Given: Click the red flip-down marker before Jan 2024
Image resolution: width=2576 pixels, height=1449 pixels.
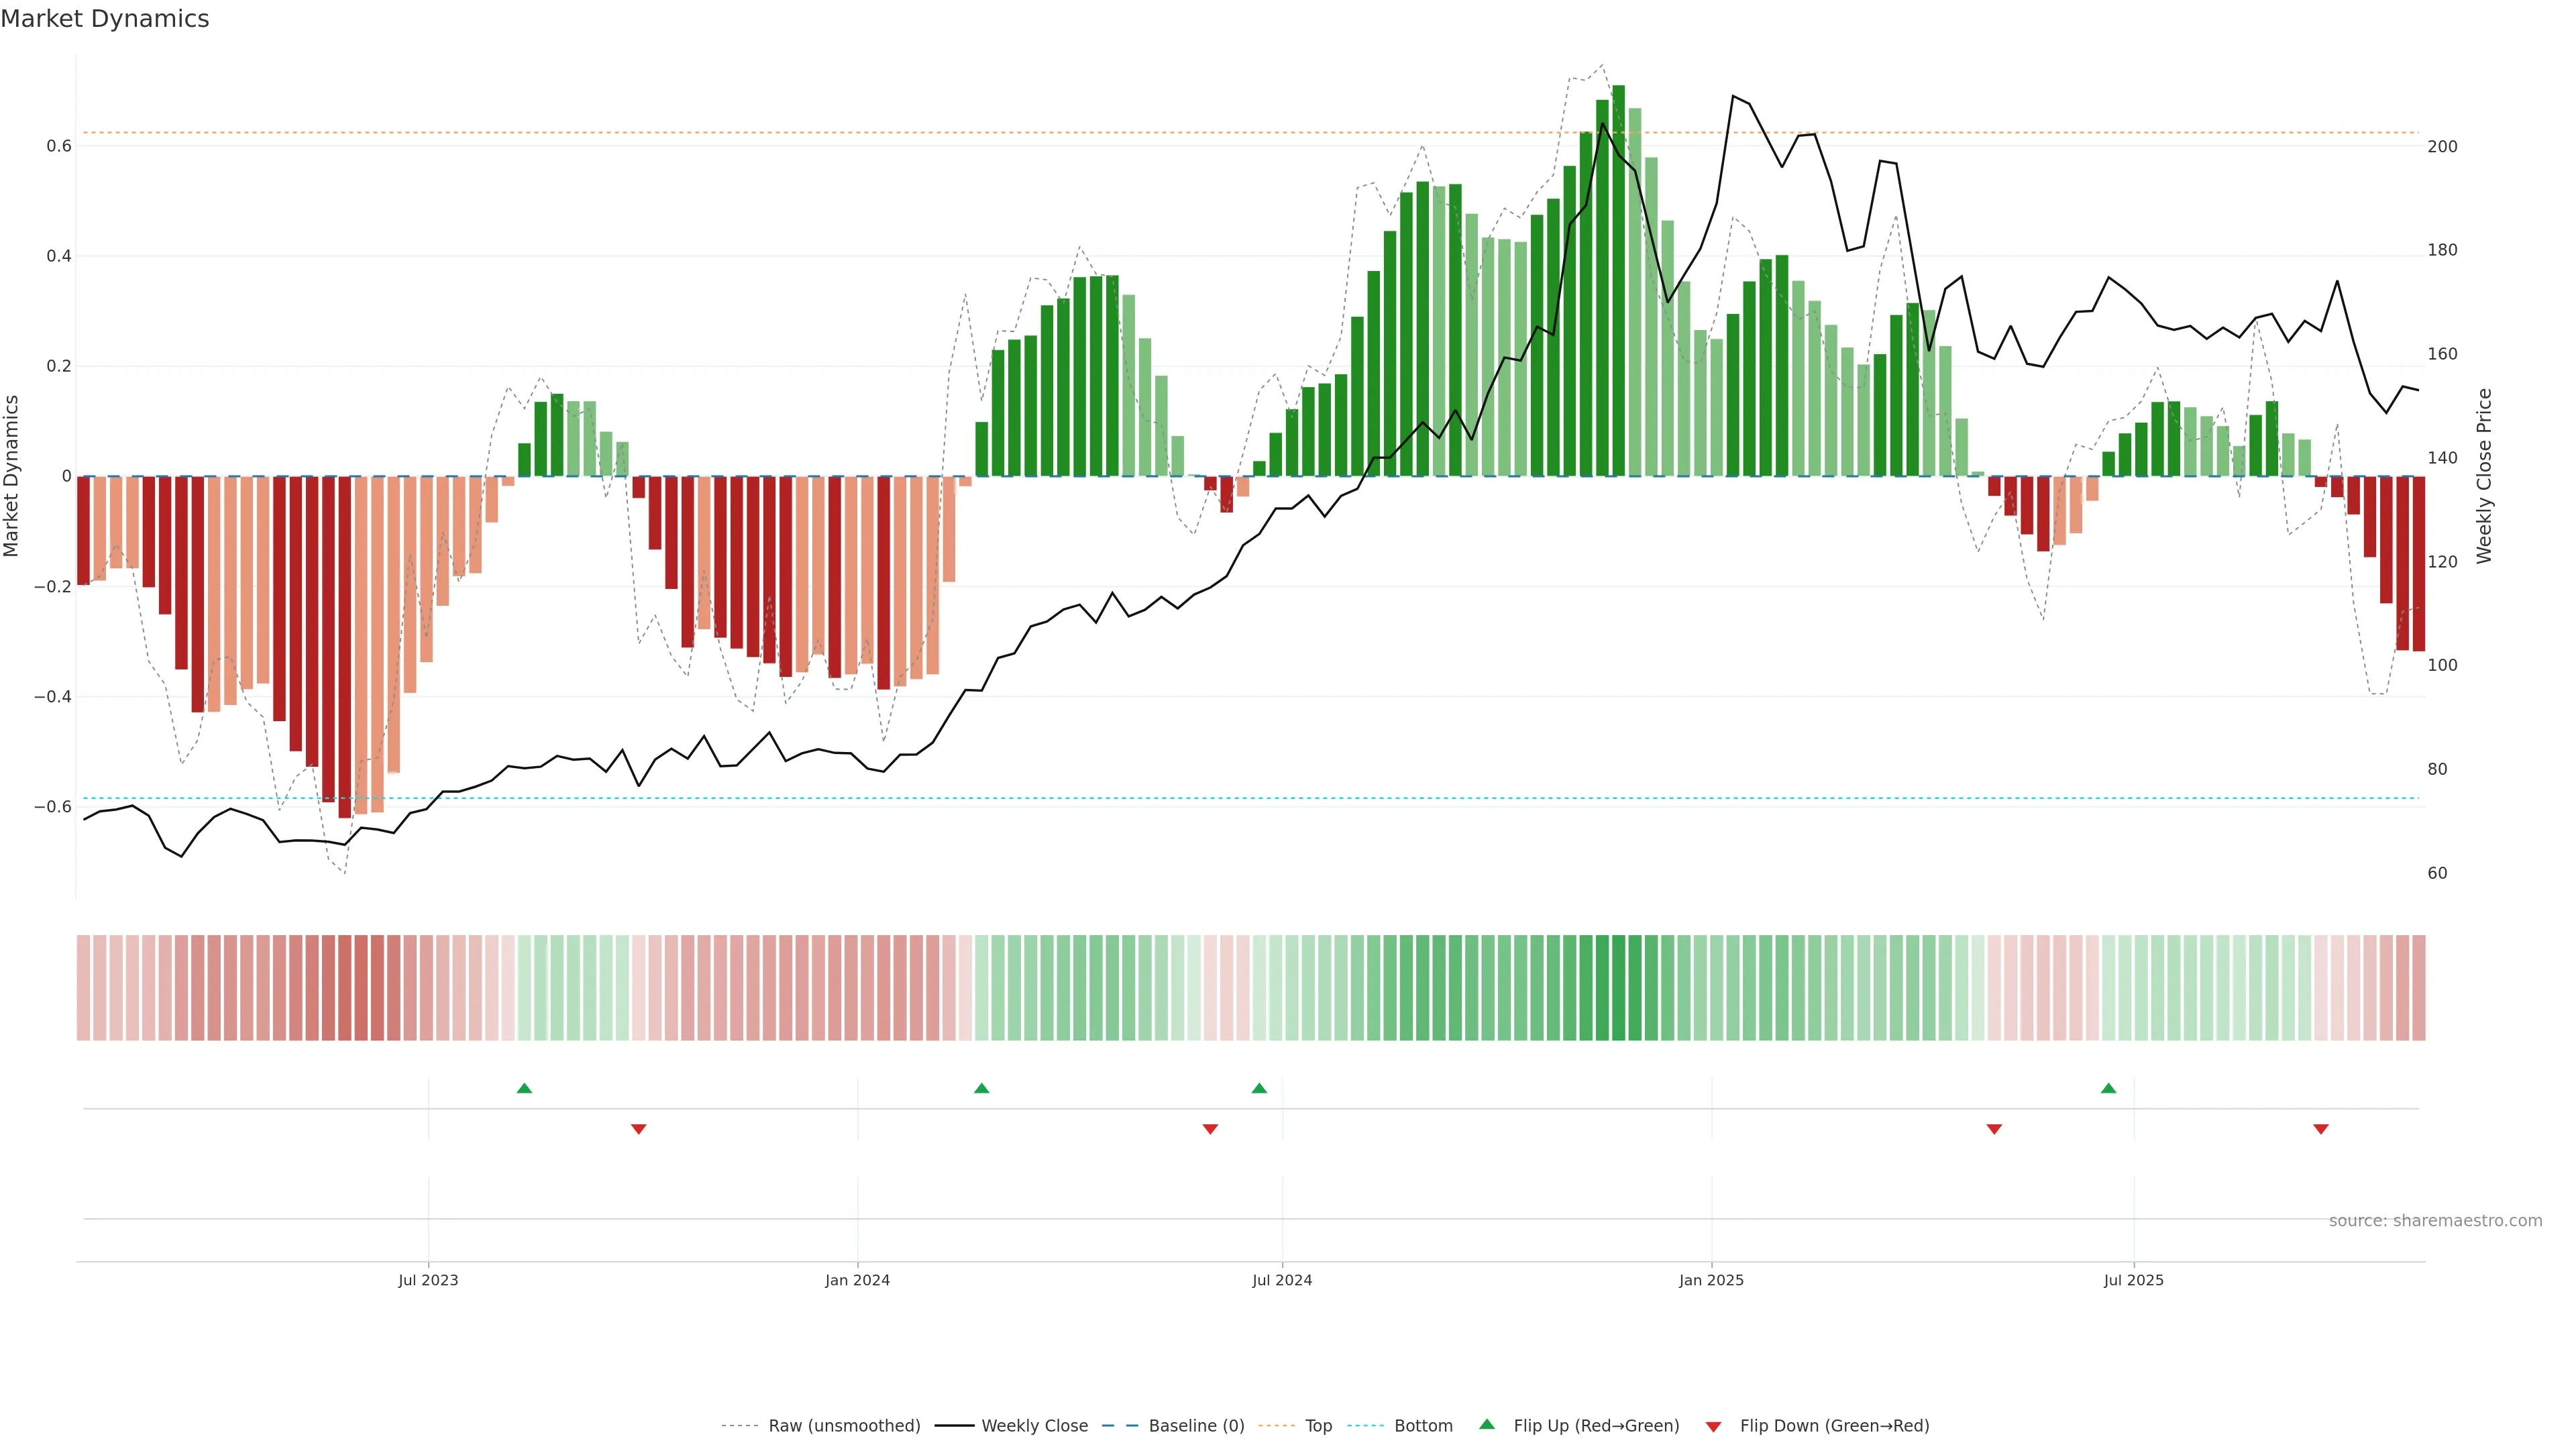Looking at the screenshot, I should (x=639, y=1129).
